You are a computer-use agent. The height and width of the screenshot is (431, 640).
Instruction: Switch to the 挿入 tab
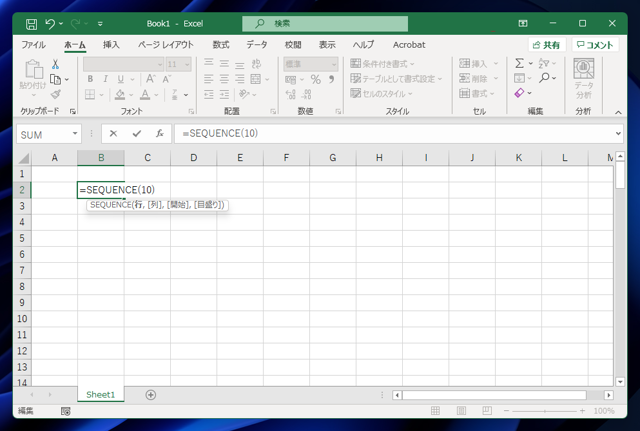point(111,45)
